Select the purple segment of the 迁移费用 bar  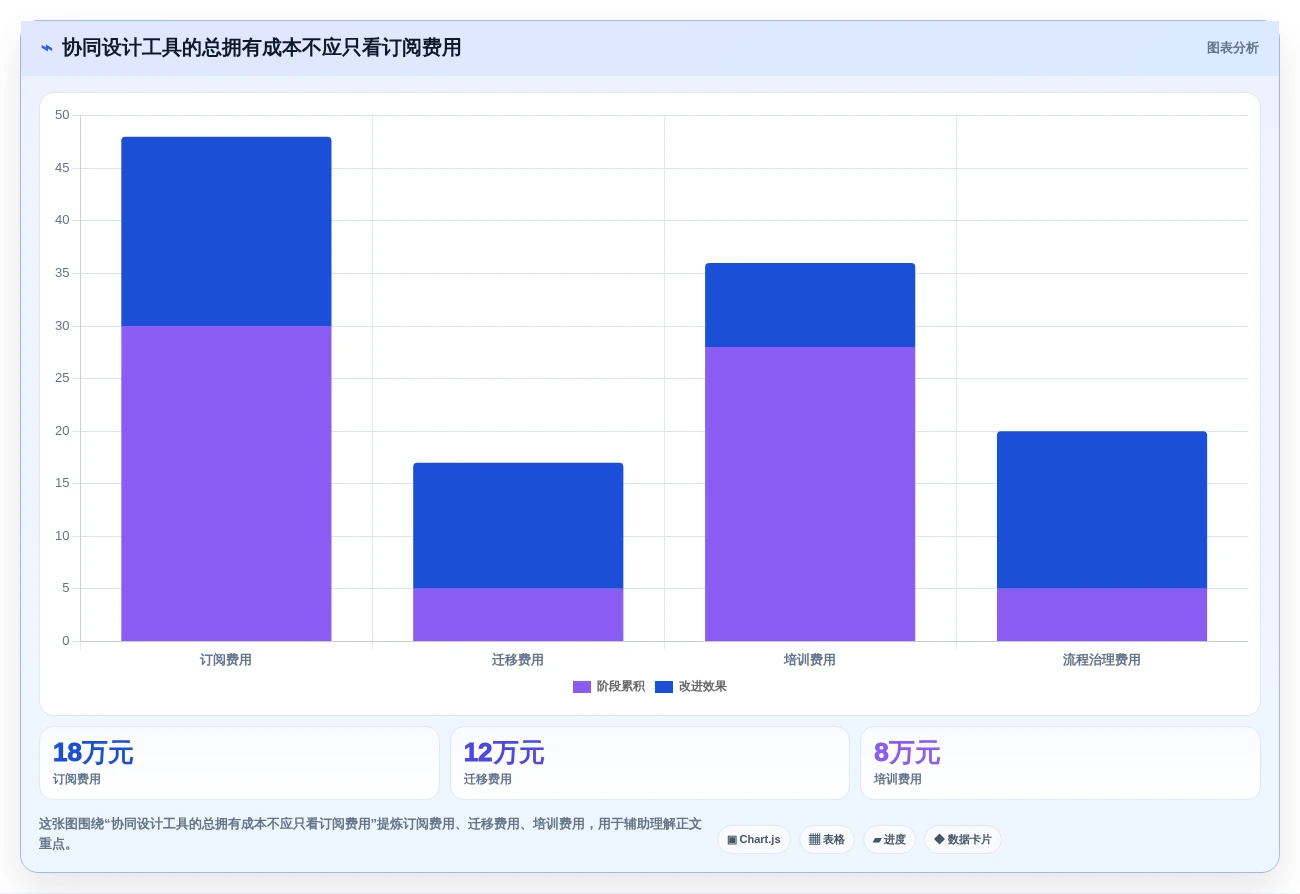518,614
